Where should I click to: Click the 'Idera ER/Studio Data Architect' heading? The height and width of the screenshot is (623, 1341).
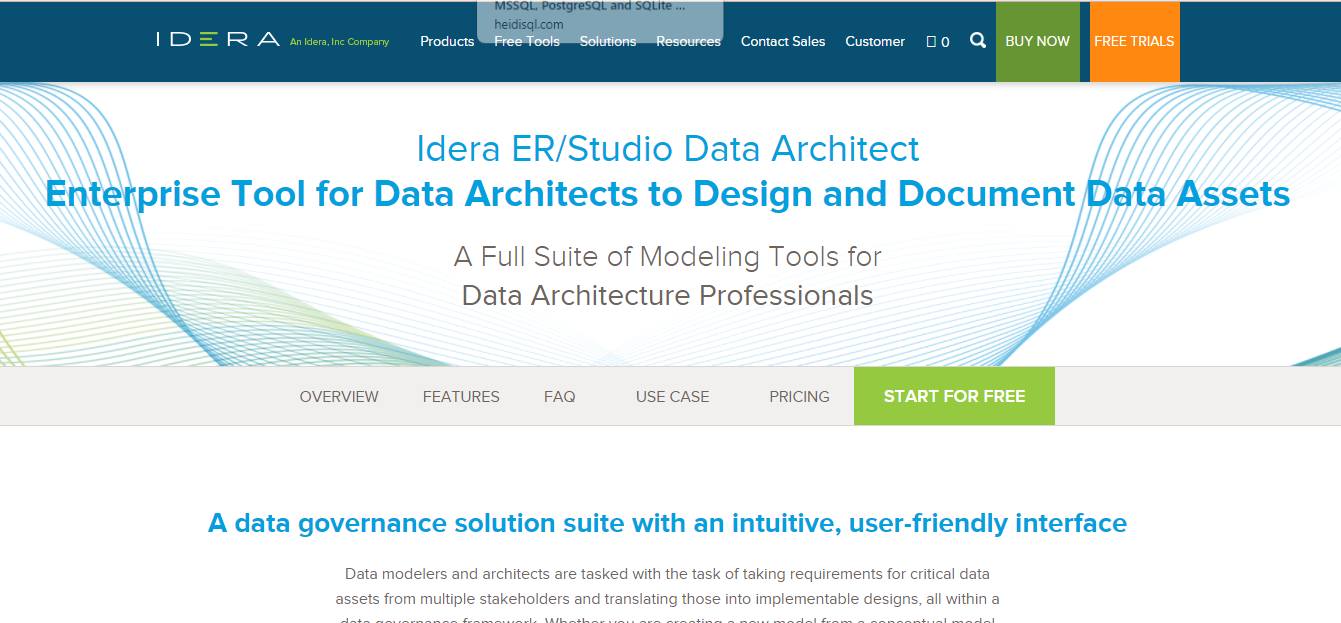tap(668, 149)
